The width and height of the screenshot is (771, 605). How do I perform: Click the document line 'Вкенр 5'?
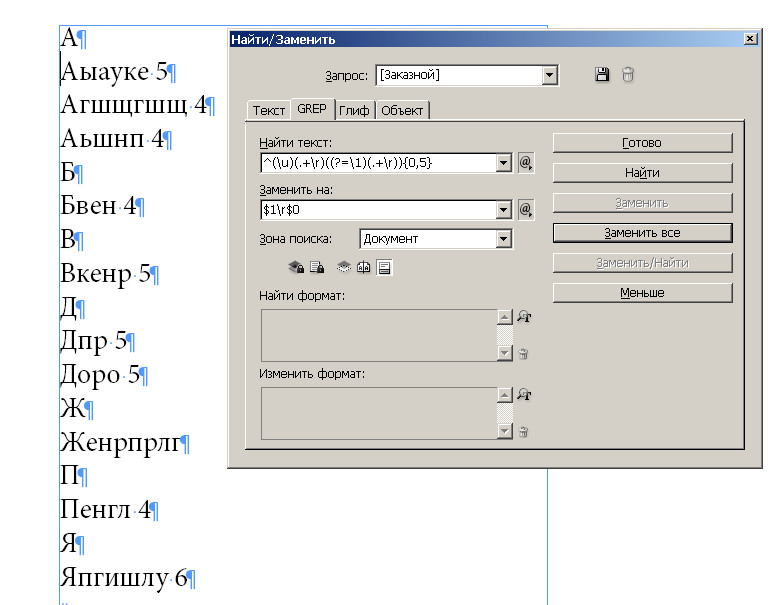coord(110,273)
